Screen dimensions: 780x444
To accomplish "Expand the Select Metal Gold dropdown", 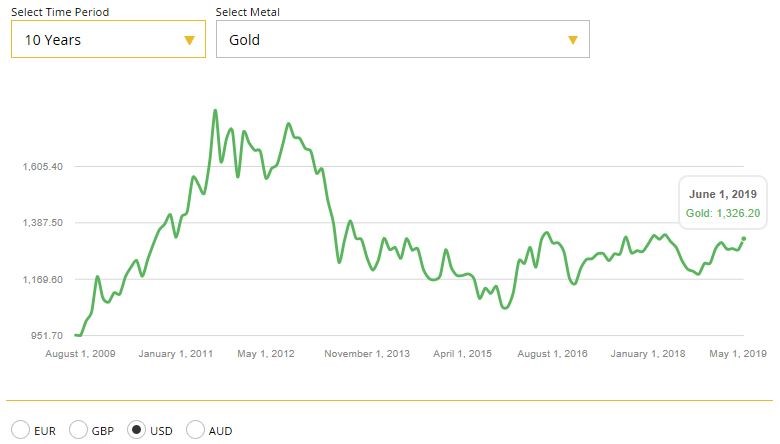I will 402,40.
